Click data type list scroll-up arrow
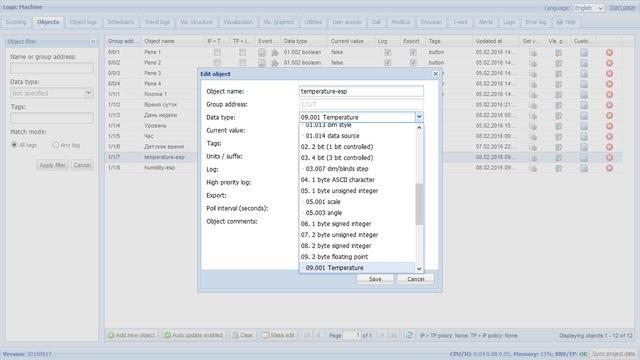The width and height of the screenshot is (640, 360). coord(419,128)
